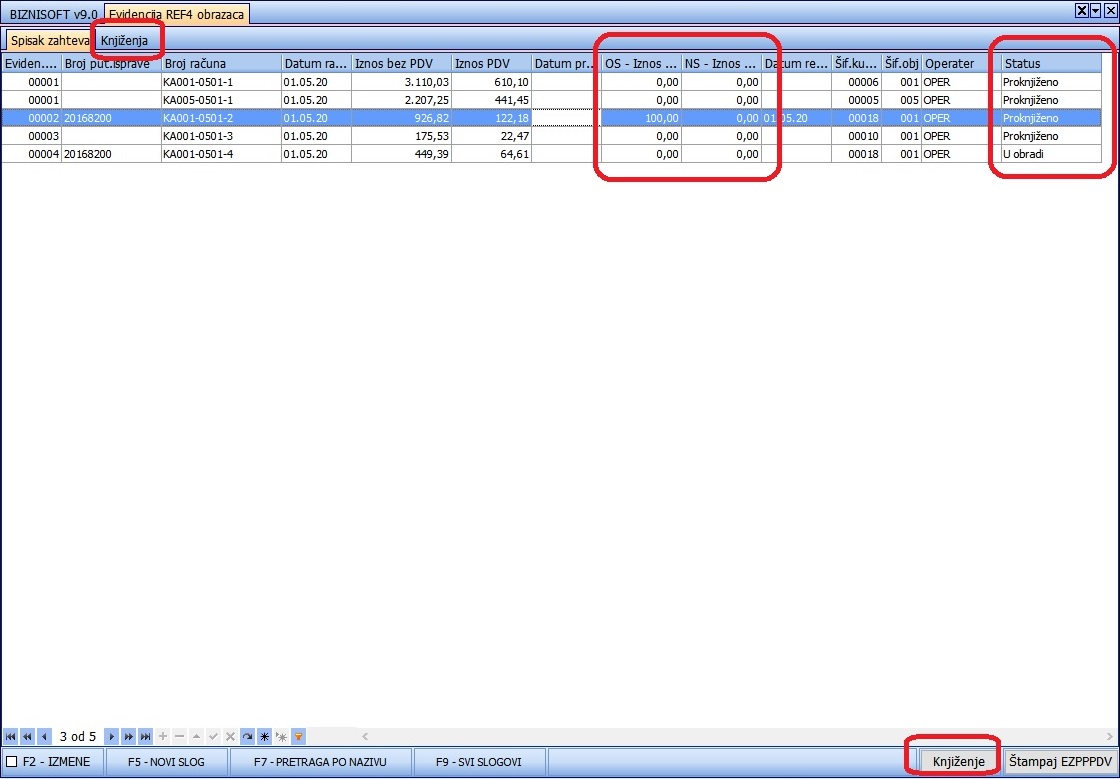Click the Broj put.isprave column header
Screen dimensions: 1120x779
pyautogui.click(x=111, y=64)
